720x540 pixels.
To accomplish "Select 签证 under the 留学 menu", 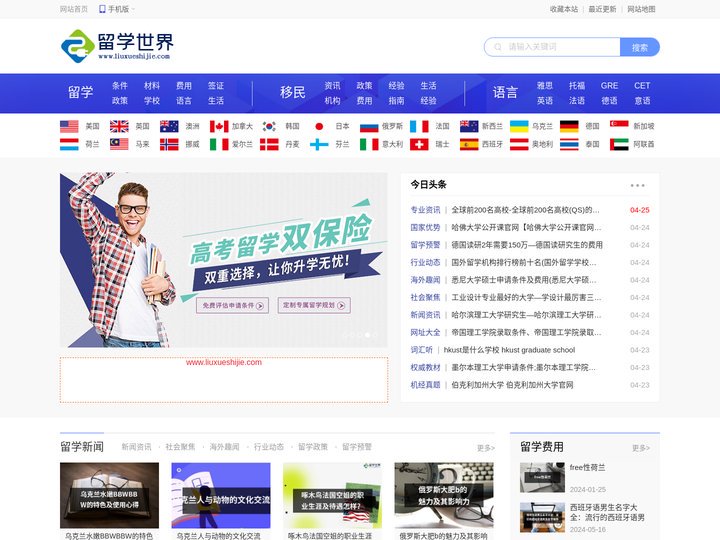I will coord(216,86).
